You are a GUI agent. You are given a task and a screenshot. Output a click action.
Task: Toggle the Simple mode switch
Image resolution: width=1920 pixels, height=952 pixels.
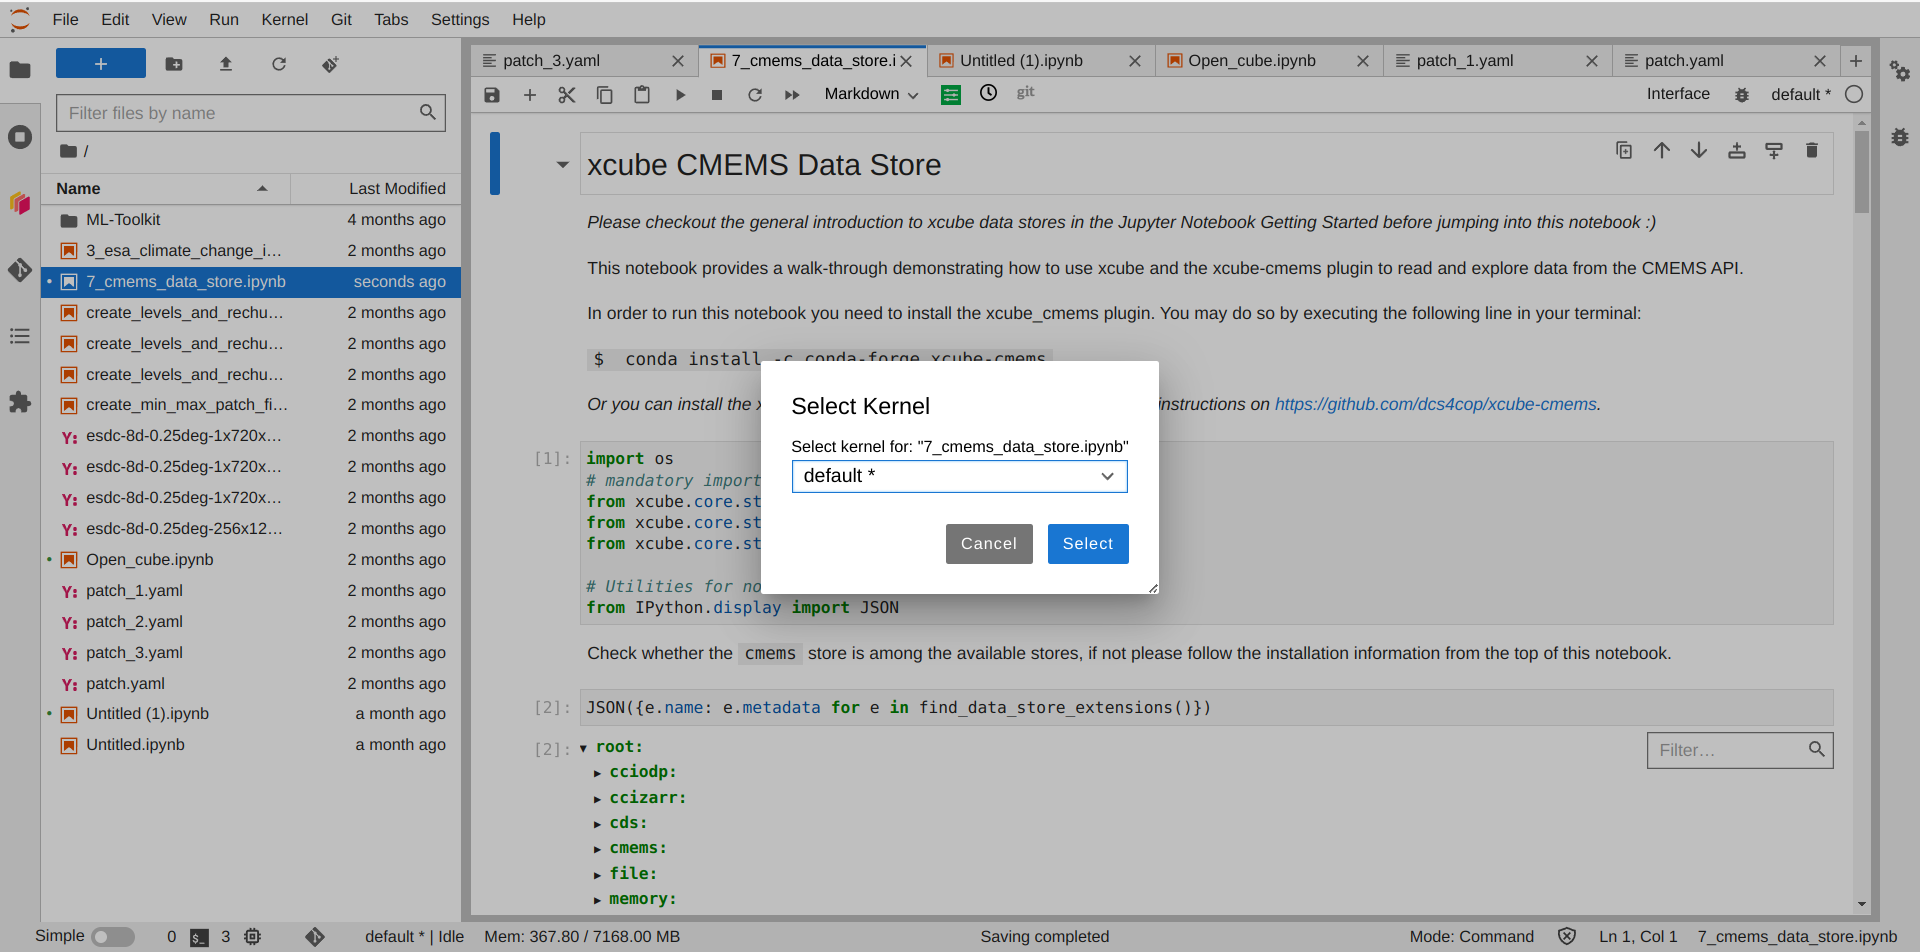tap(113, 937)
